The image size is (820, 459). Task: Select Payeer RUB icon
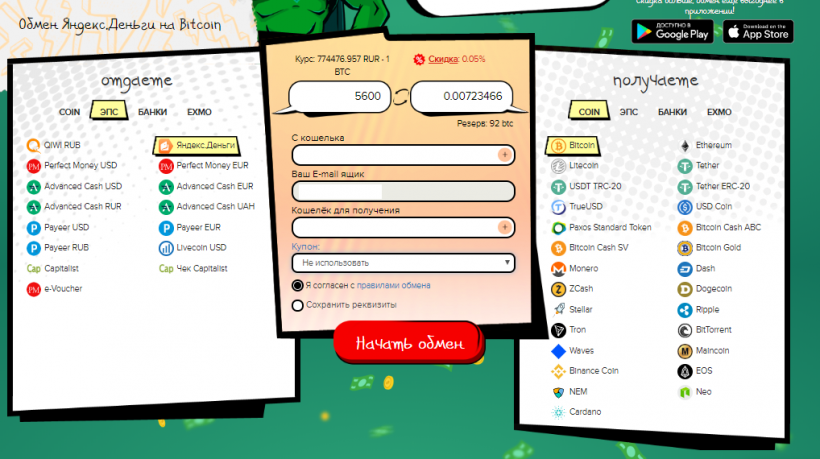33,248
